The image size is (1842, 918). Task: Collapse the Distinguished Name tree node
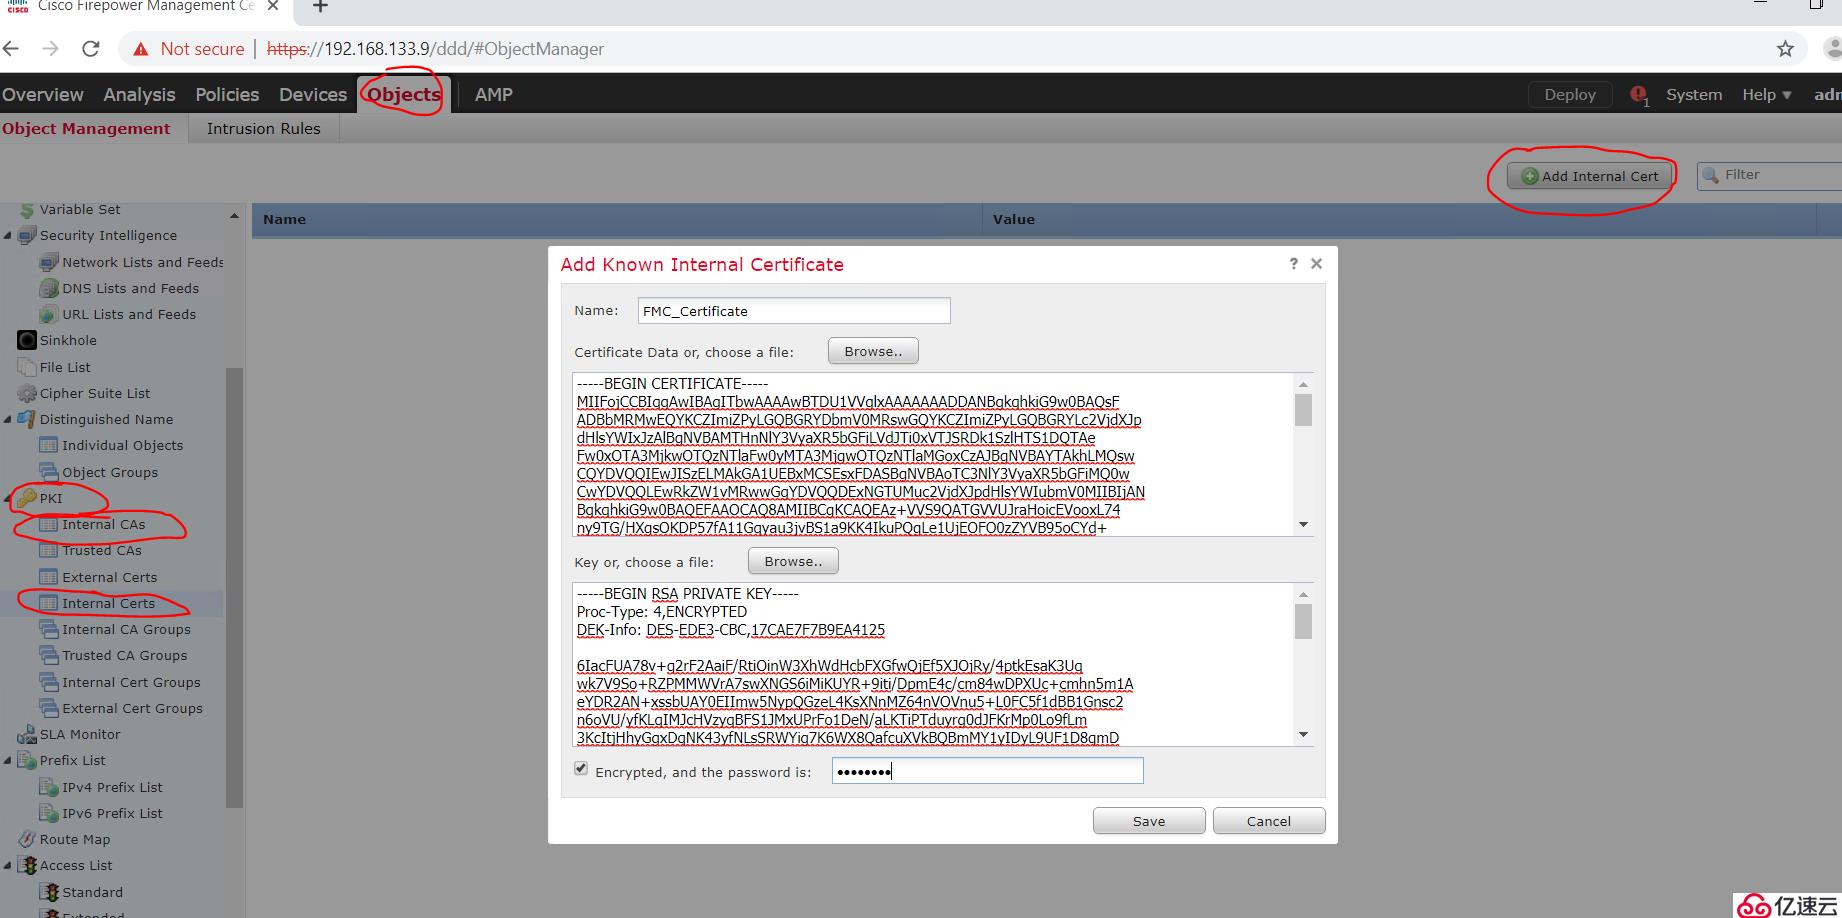pyautogui.click(x=8, y=420)
